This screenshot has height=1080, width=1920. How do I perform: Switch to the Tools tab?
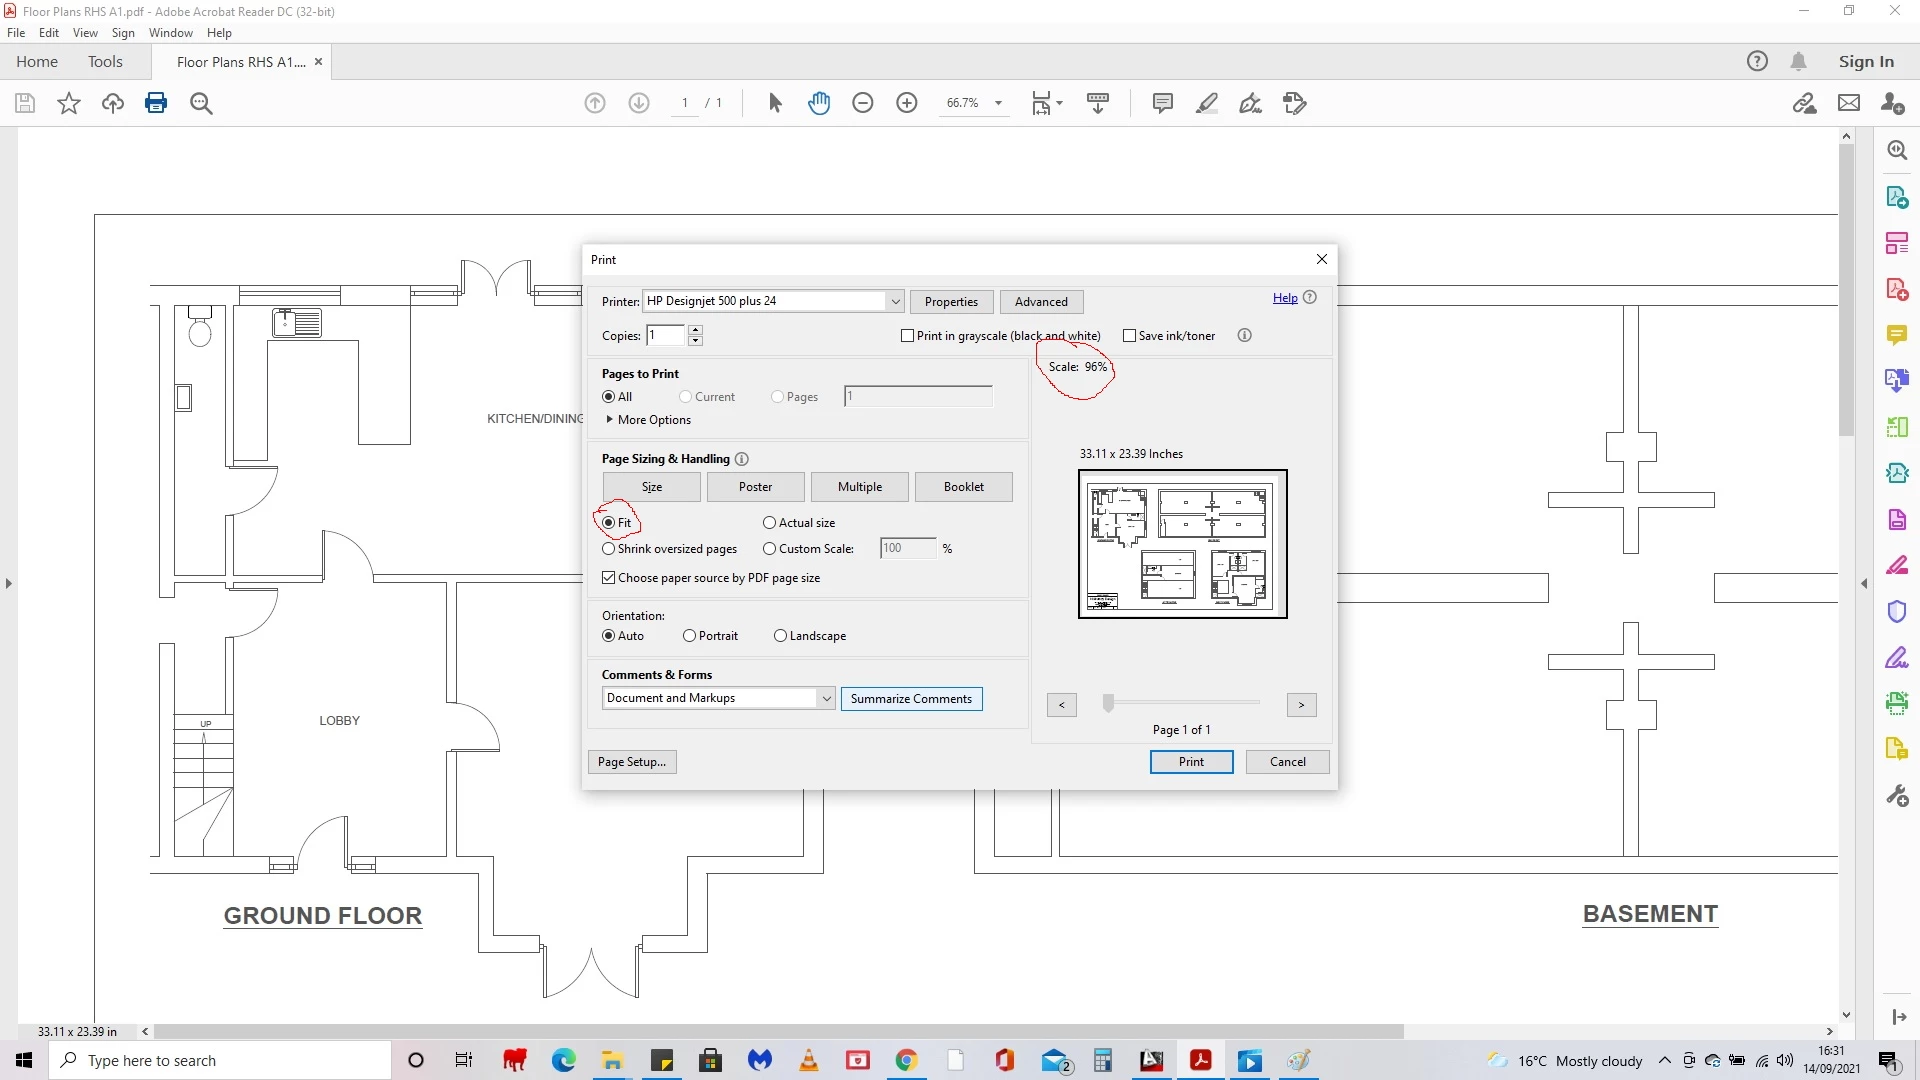click(x=105, y=62)
